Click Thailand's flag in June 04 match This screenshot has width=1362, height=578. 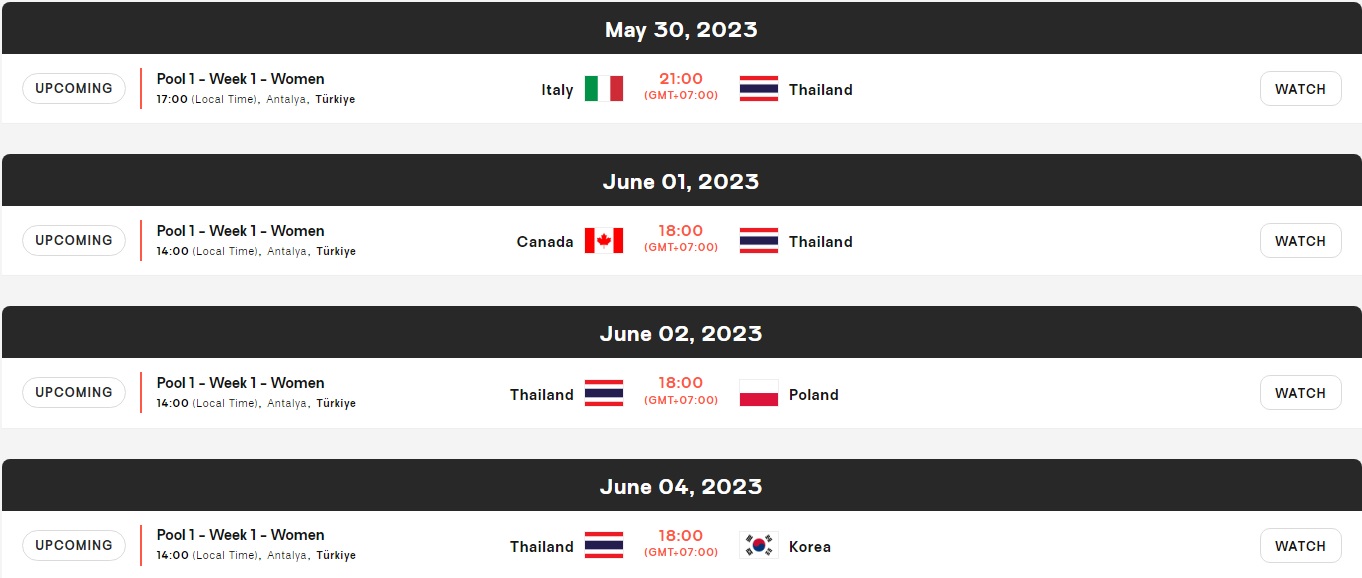tap(604, 546)
